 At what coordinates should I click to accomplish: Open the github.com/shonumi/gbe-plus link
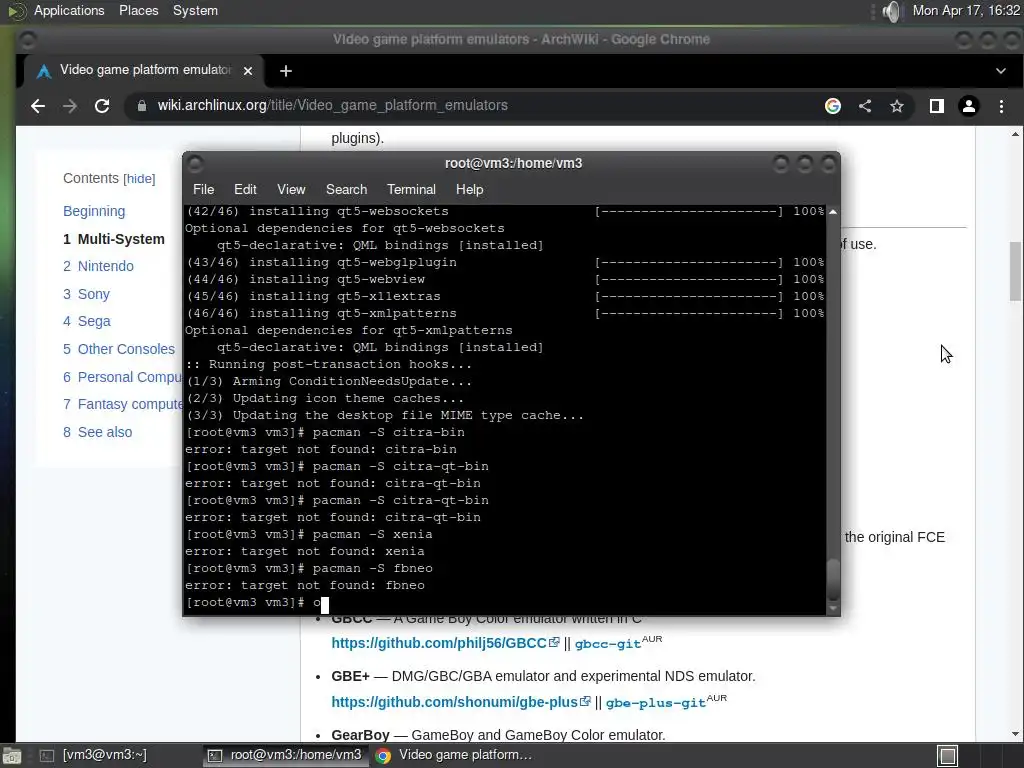pos(455,701)
